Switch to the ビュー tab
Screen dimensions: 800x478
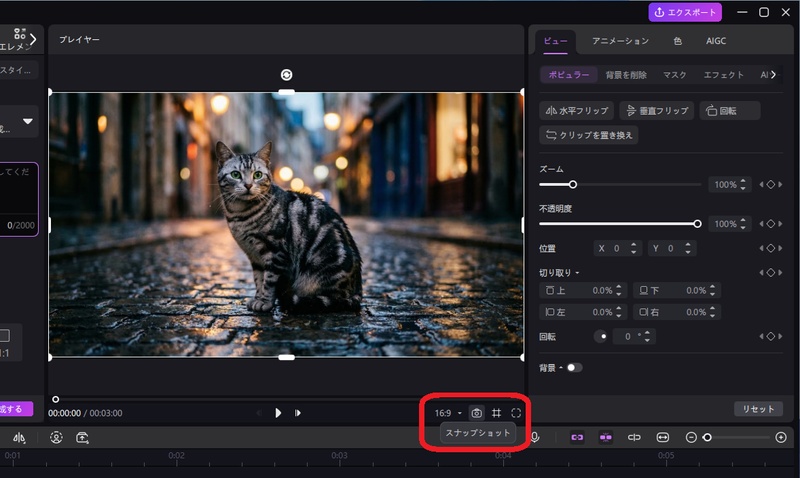pos(555,41)
